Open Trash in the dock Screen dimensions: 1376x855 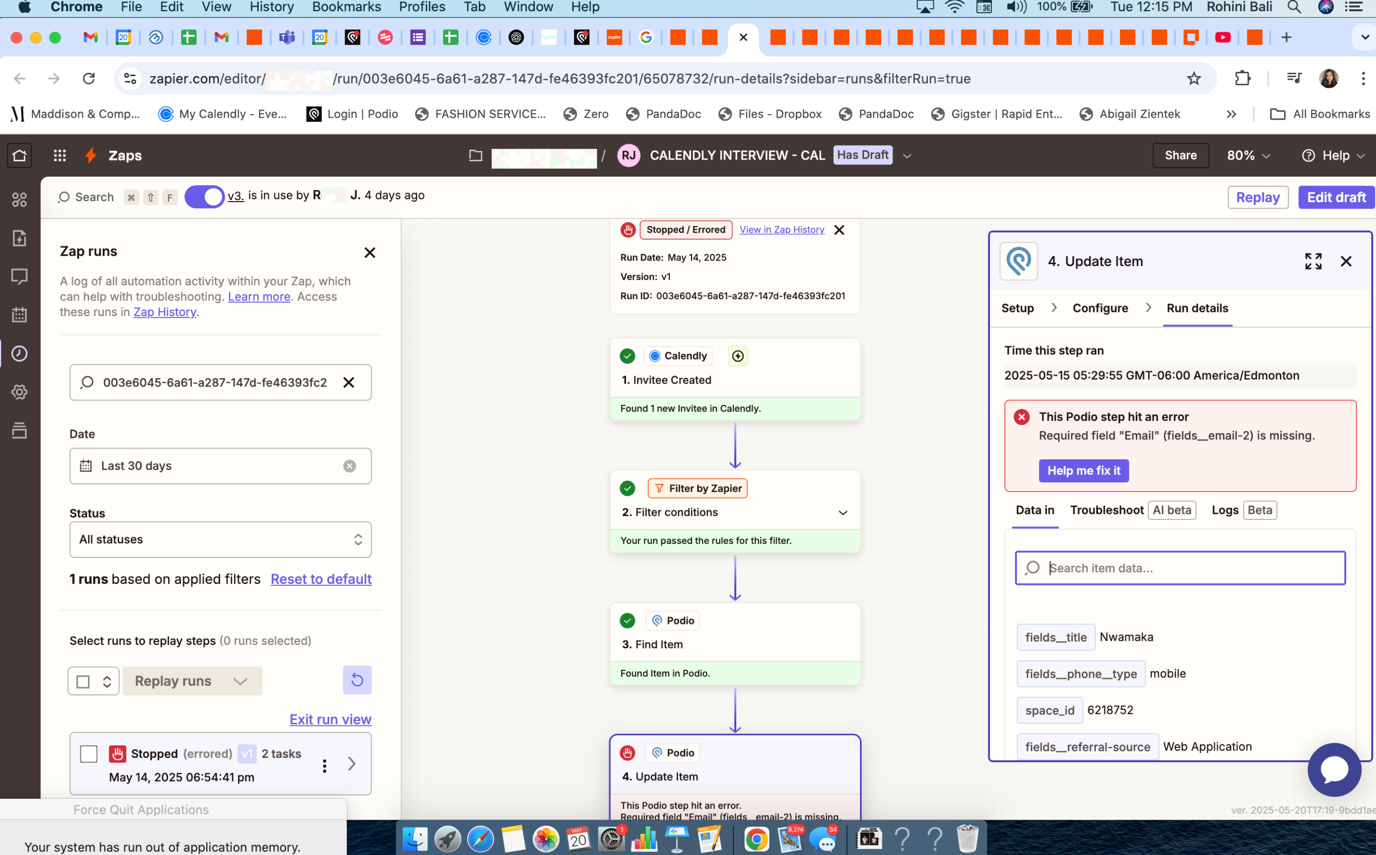(x=967, y=839)
